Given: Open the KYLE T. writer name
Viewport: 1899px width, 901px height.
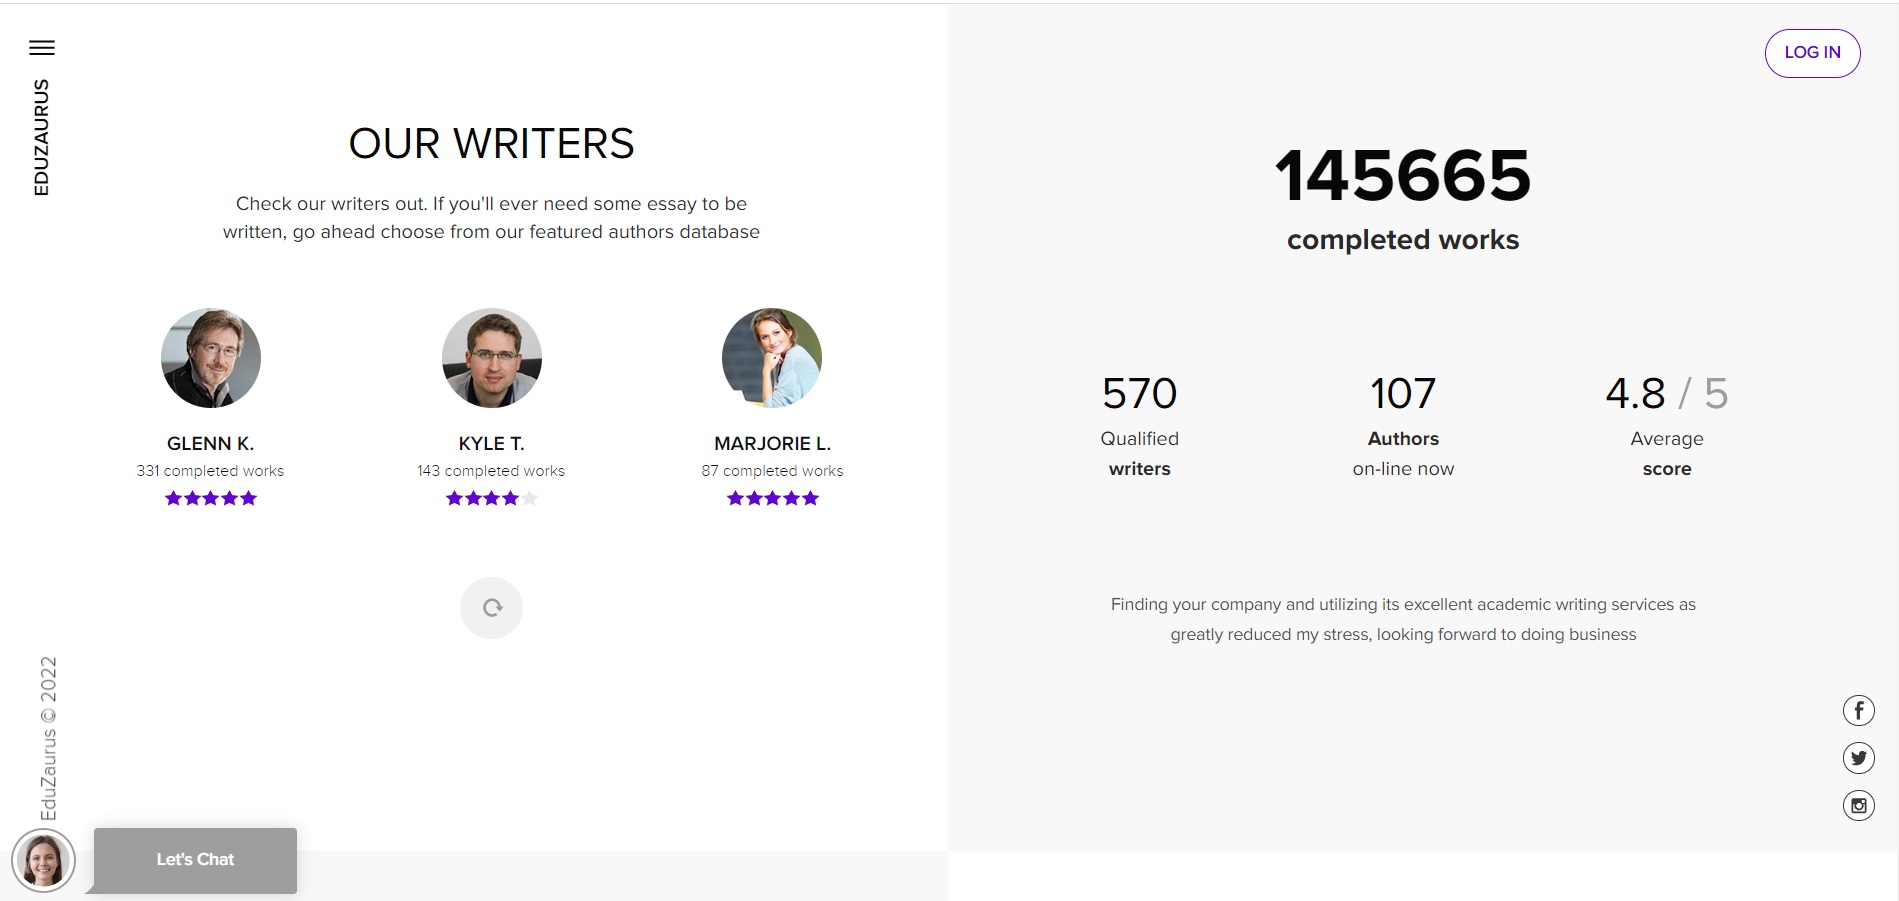Looking at the screenshot, I should coord(491,444).
